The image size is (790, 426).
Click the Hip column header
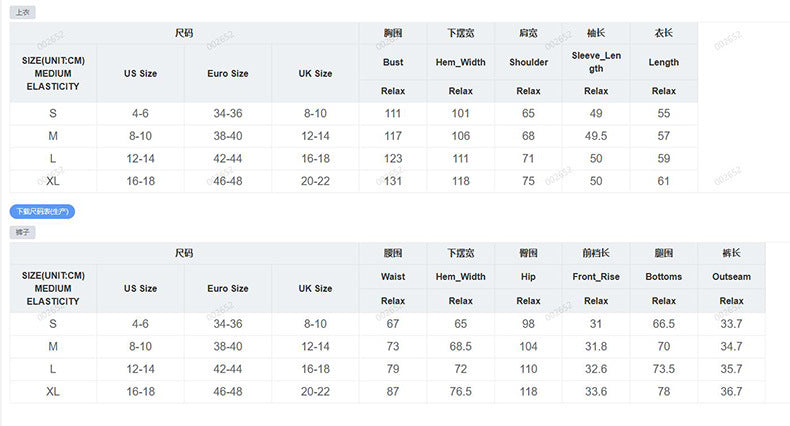[528, 276]
